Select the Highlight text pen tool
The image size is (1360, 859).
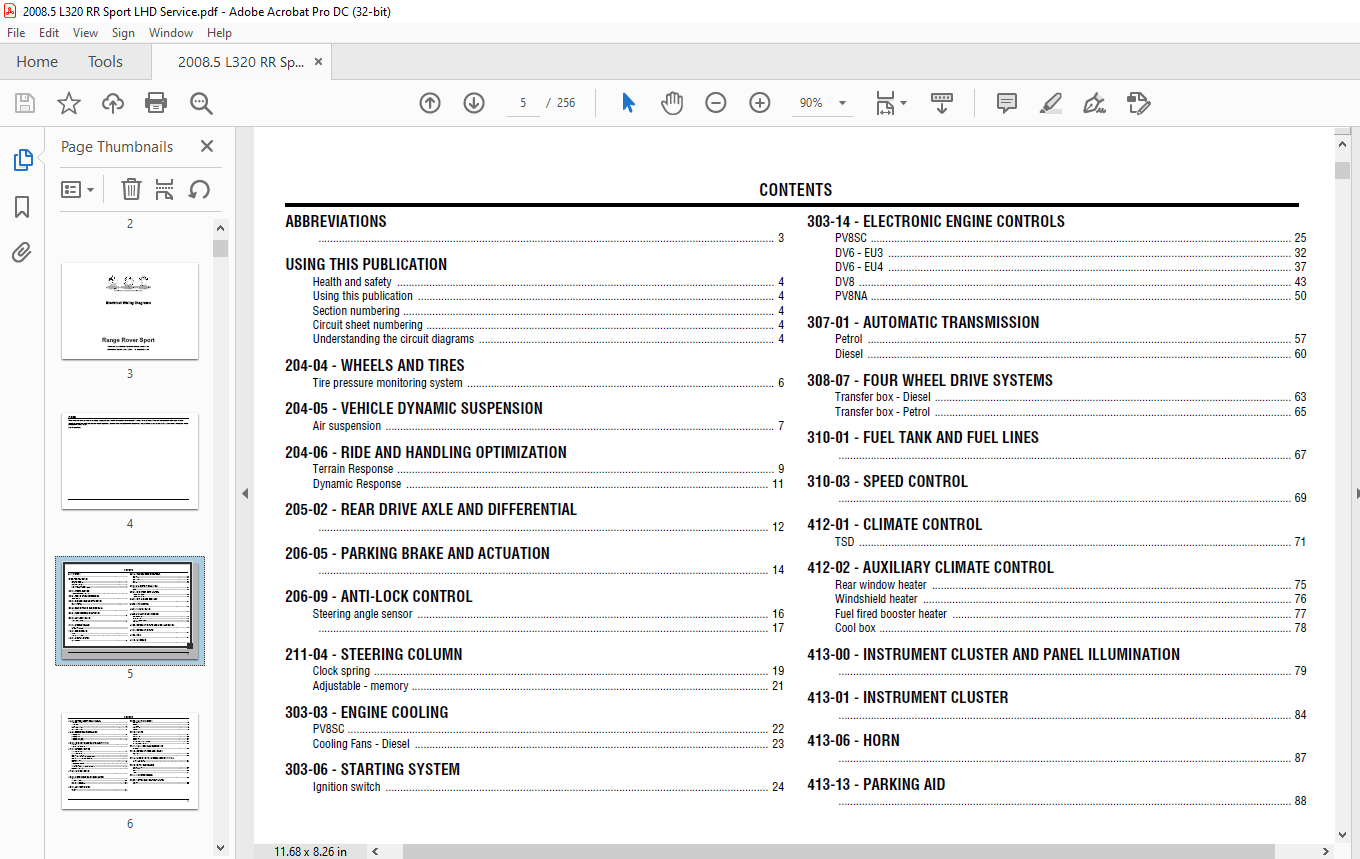1050,103
